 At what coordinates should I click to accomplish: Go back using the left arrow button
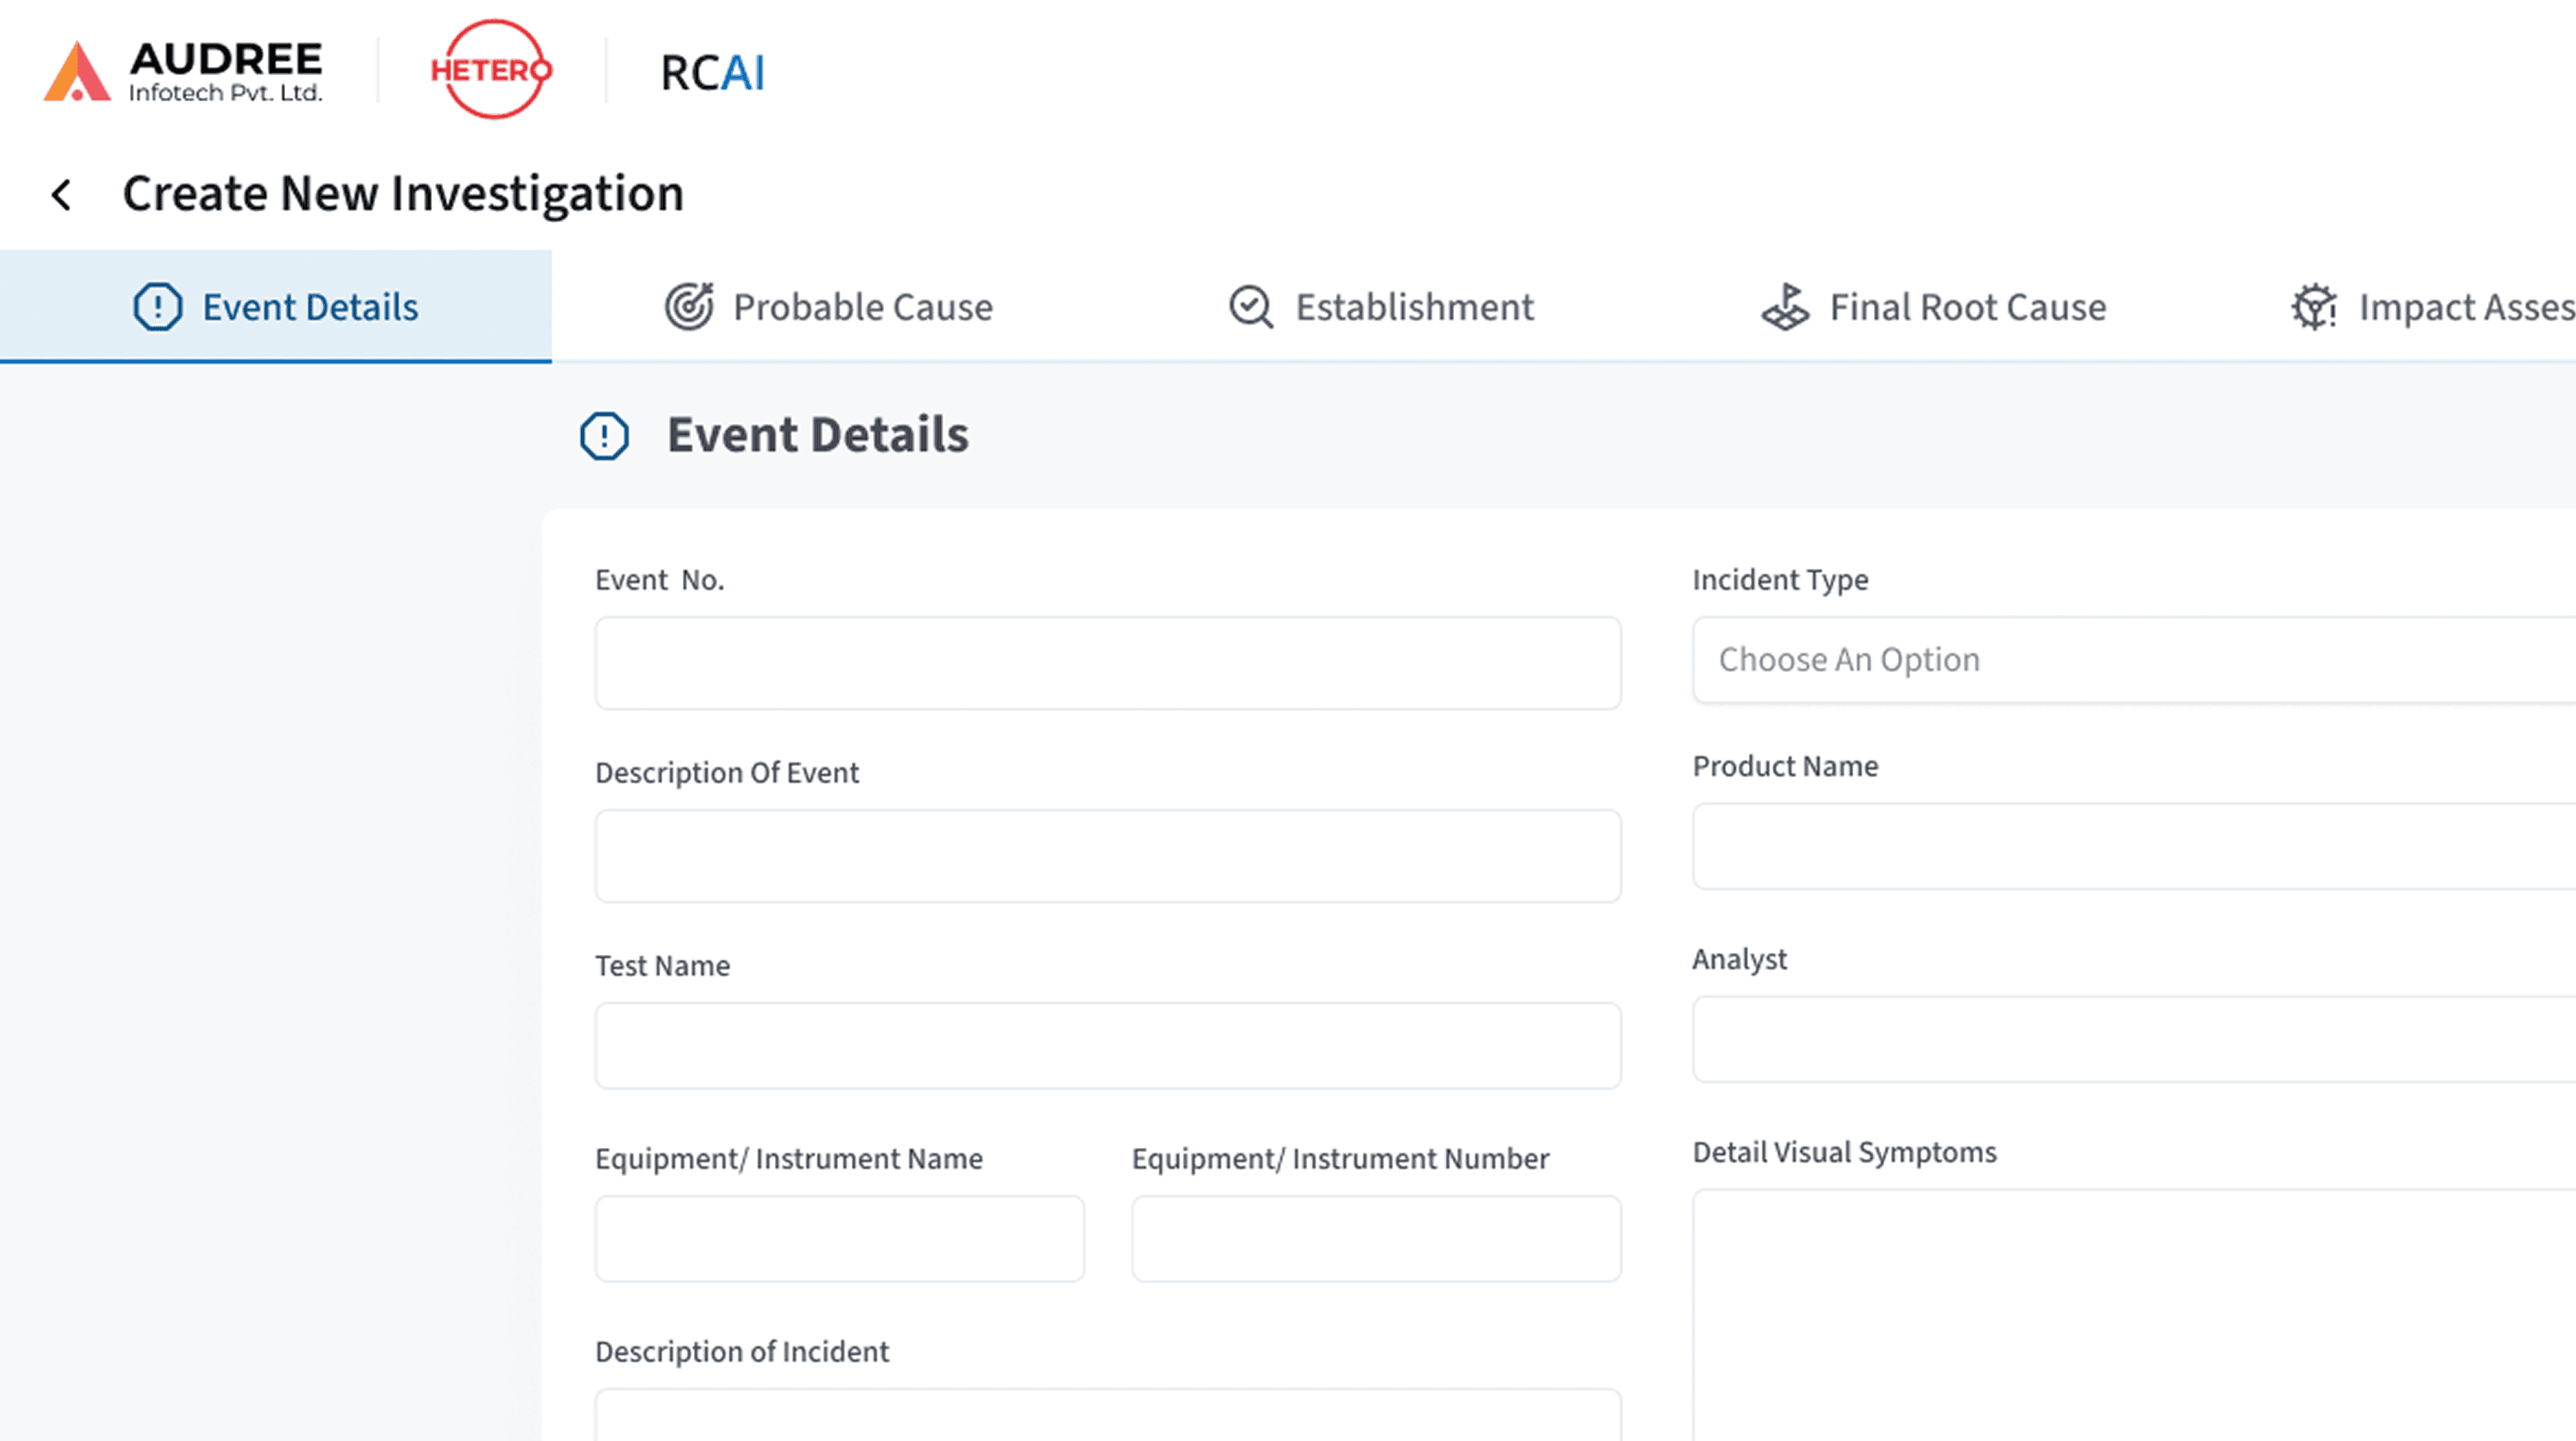[x=62, y=193]
